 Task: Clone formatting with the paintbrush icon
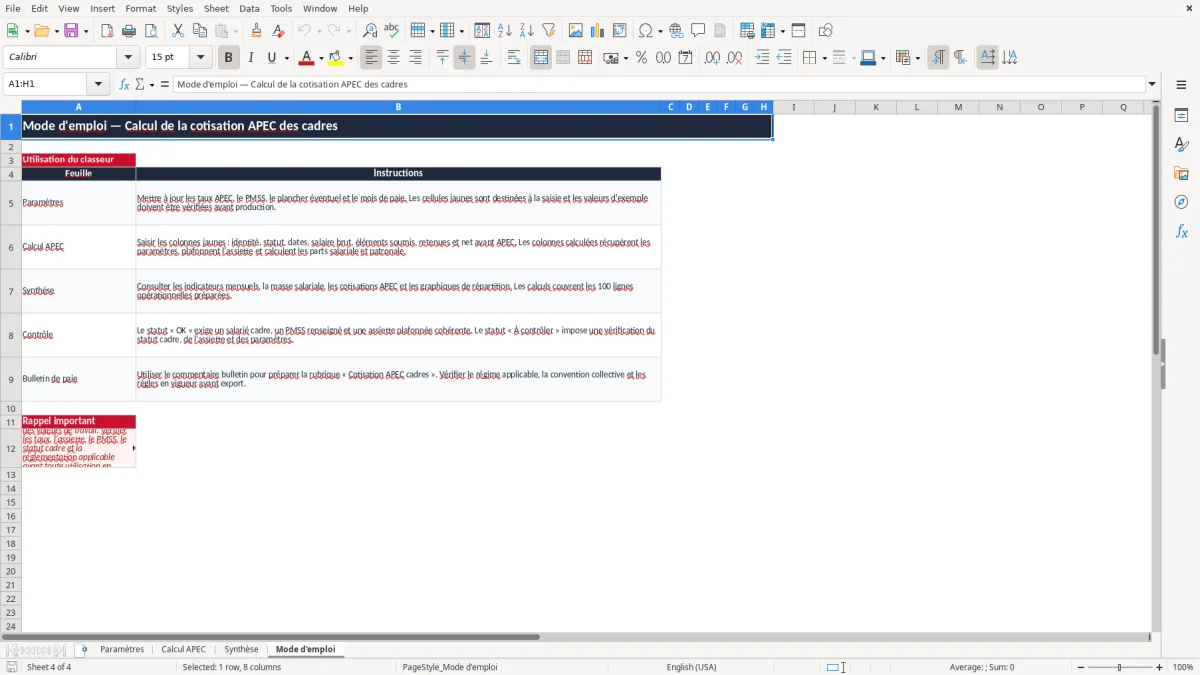[257, 31]
